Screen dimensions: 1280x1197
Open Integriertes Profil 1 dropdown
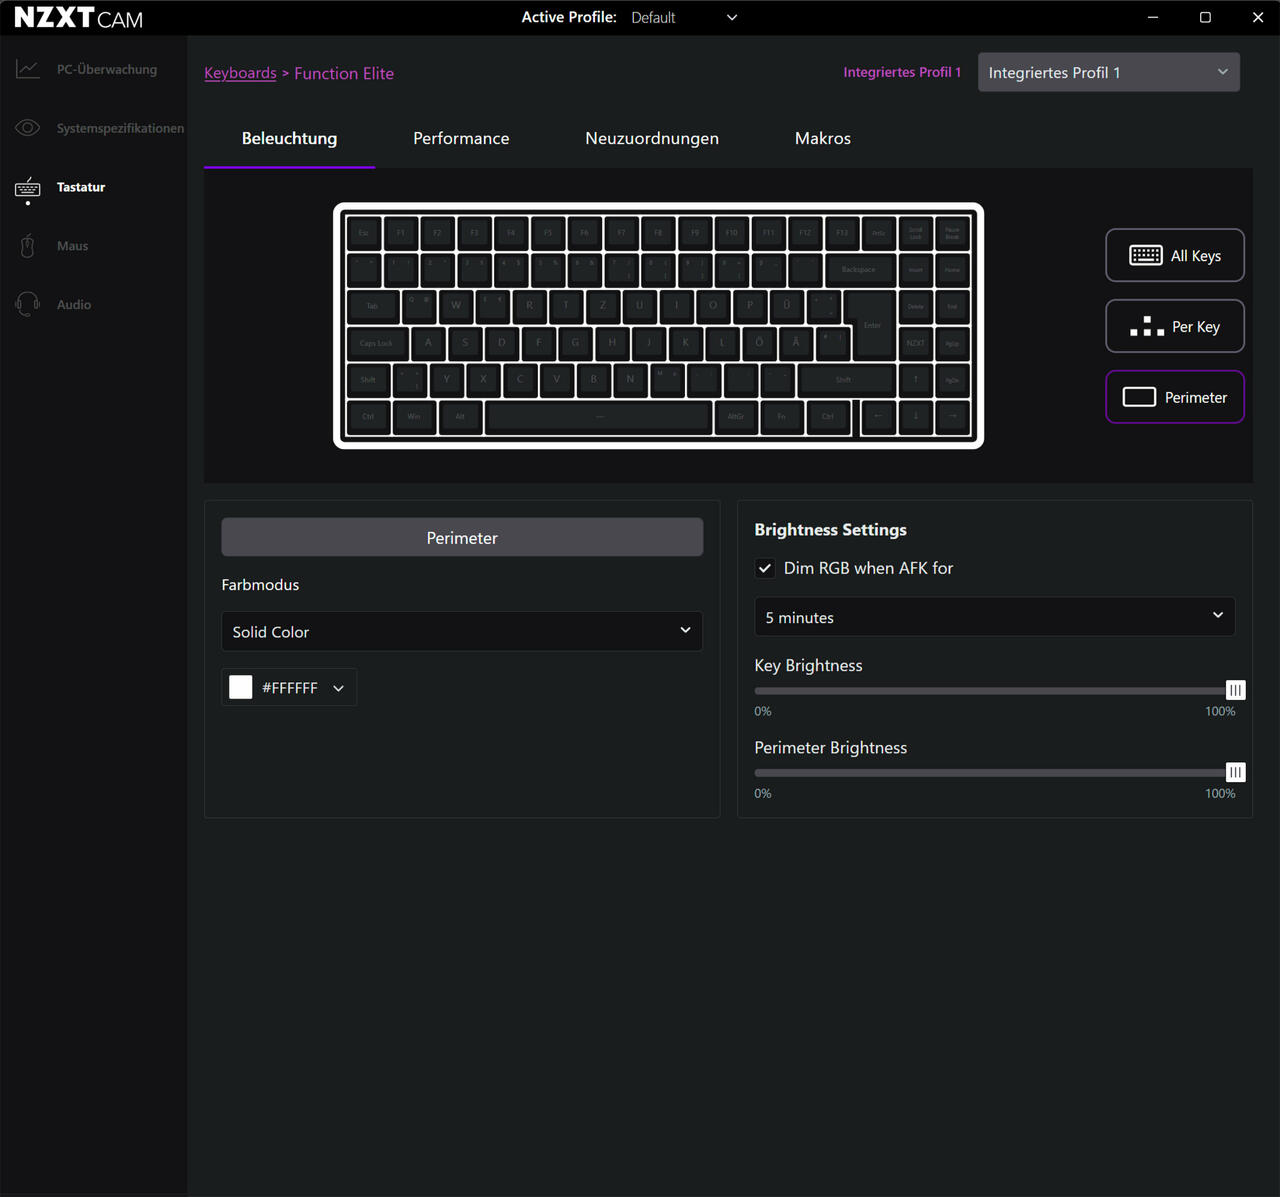1108,73
